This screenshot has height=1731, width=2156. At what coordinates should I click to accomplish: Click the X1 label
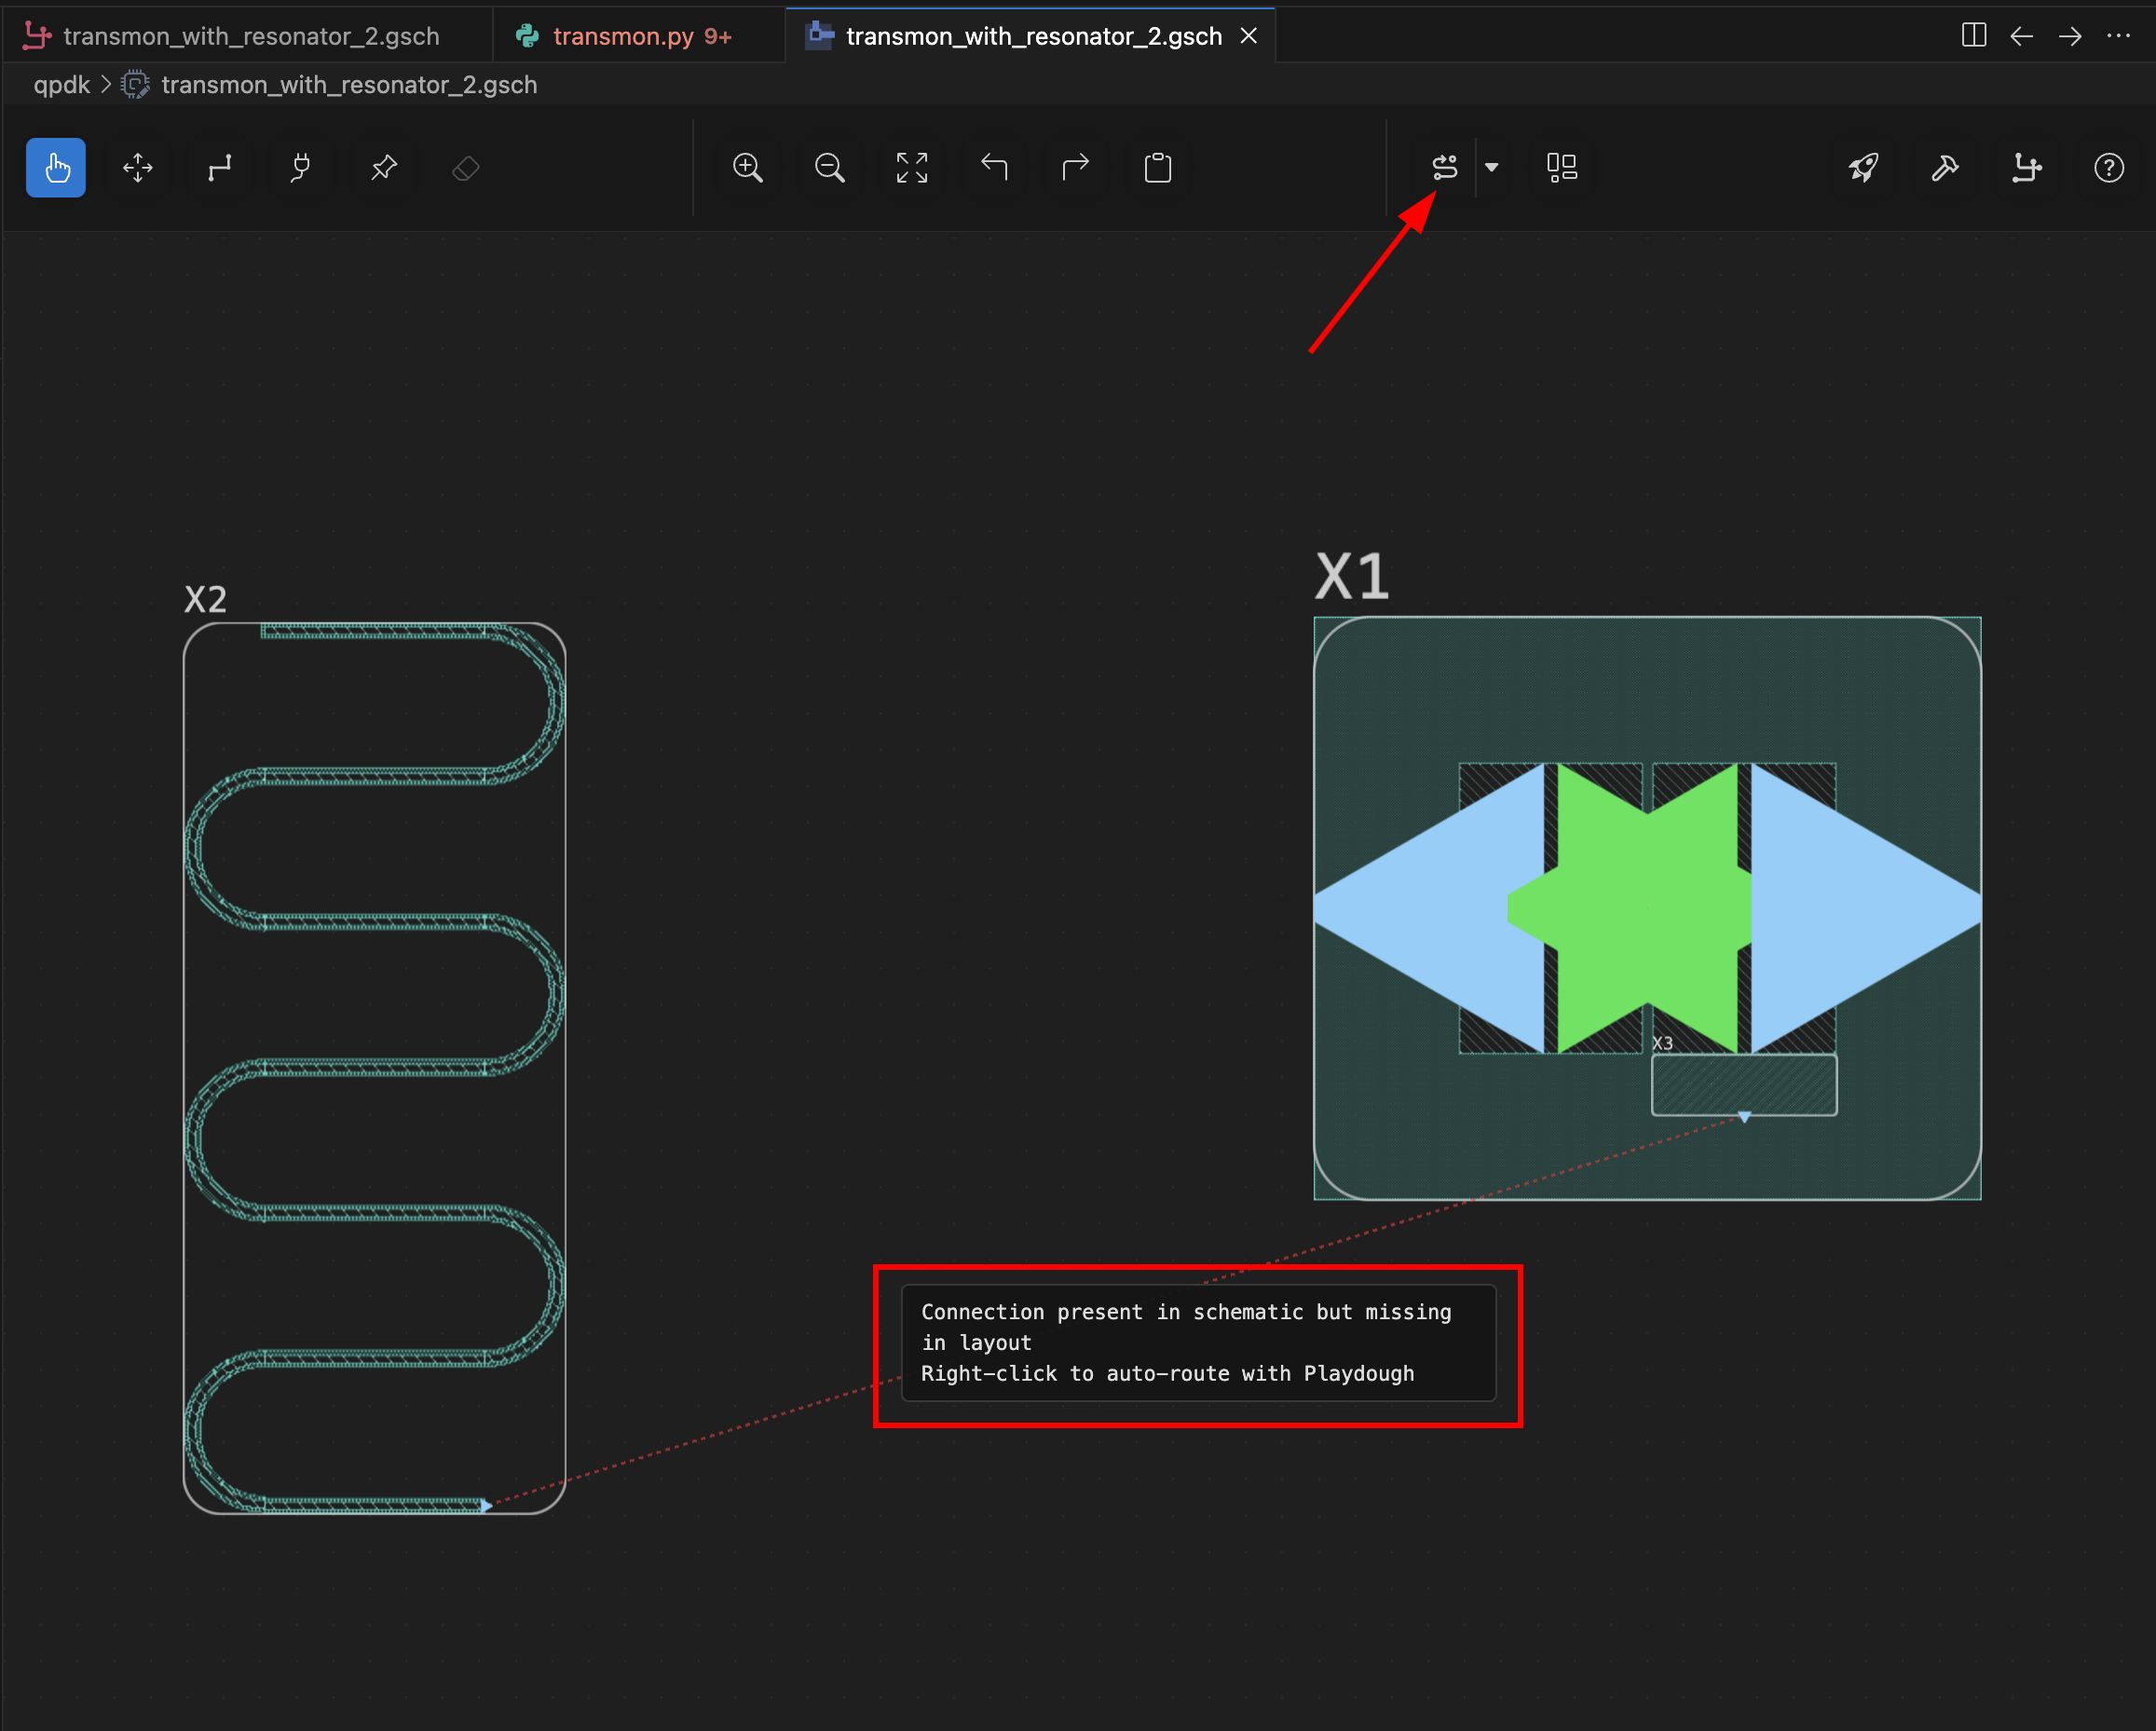tap(1352, 577)
